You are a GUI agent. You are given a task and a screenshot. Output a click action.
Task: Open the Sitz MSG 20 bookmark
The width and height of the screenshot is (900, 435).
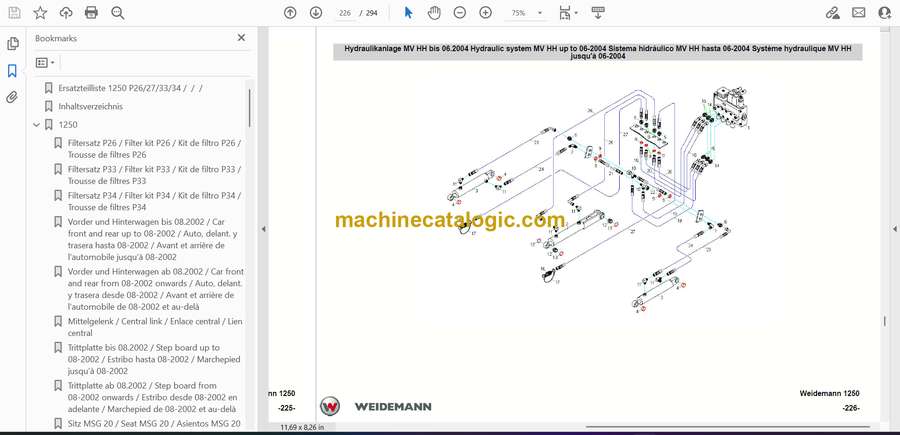coord(154,424)
